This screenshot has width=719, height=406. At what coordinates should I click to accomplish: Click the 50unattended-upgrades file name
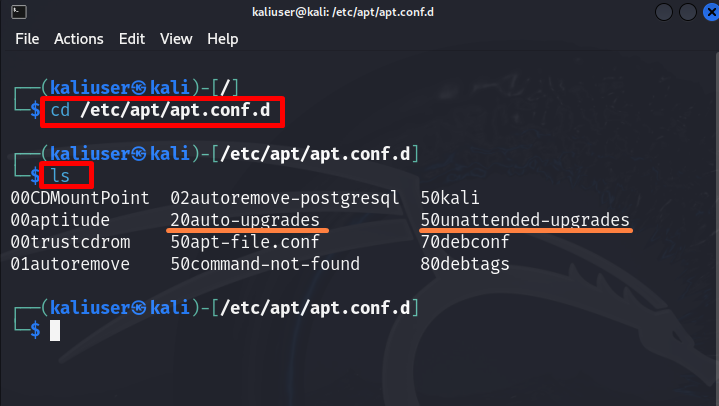525,220
